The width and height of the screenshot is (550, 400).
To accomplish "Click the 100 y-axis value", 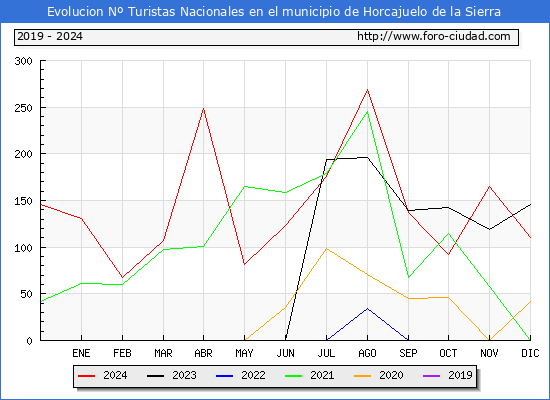I will [x=24, y=248].
